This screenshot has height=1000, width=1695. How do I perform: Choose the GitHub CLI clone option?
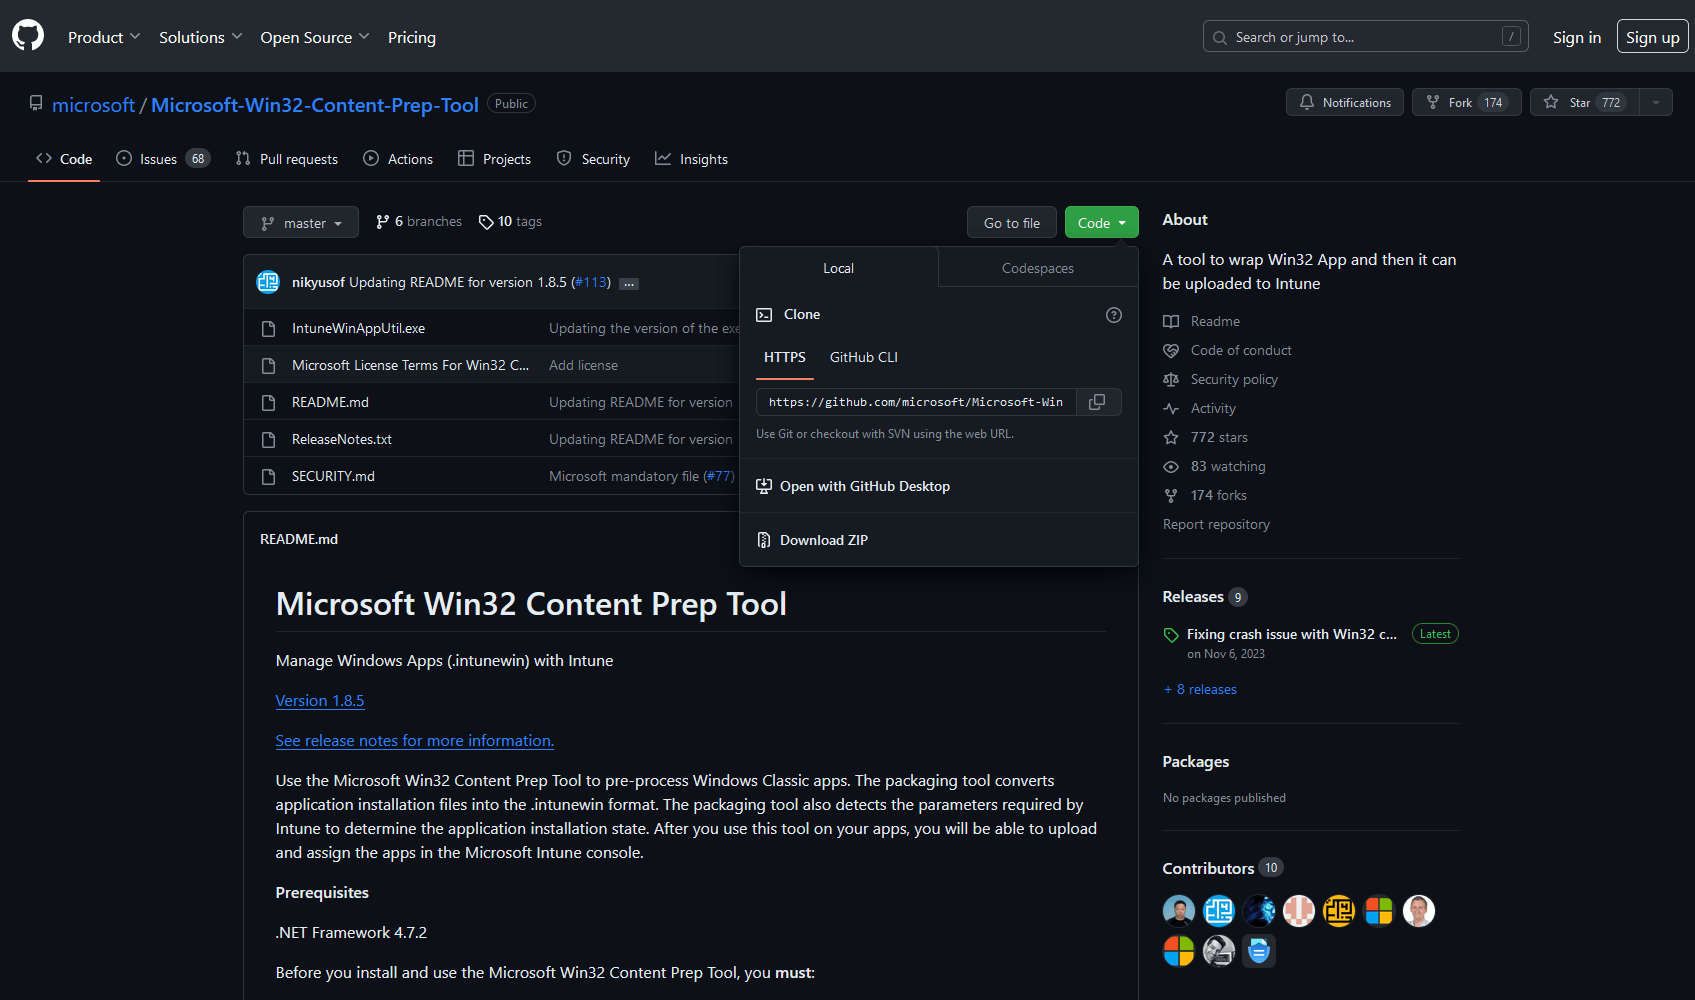864,357
